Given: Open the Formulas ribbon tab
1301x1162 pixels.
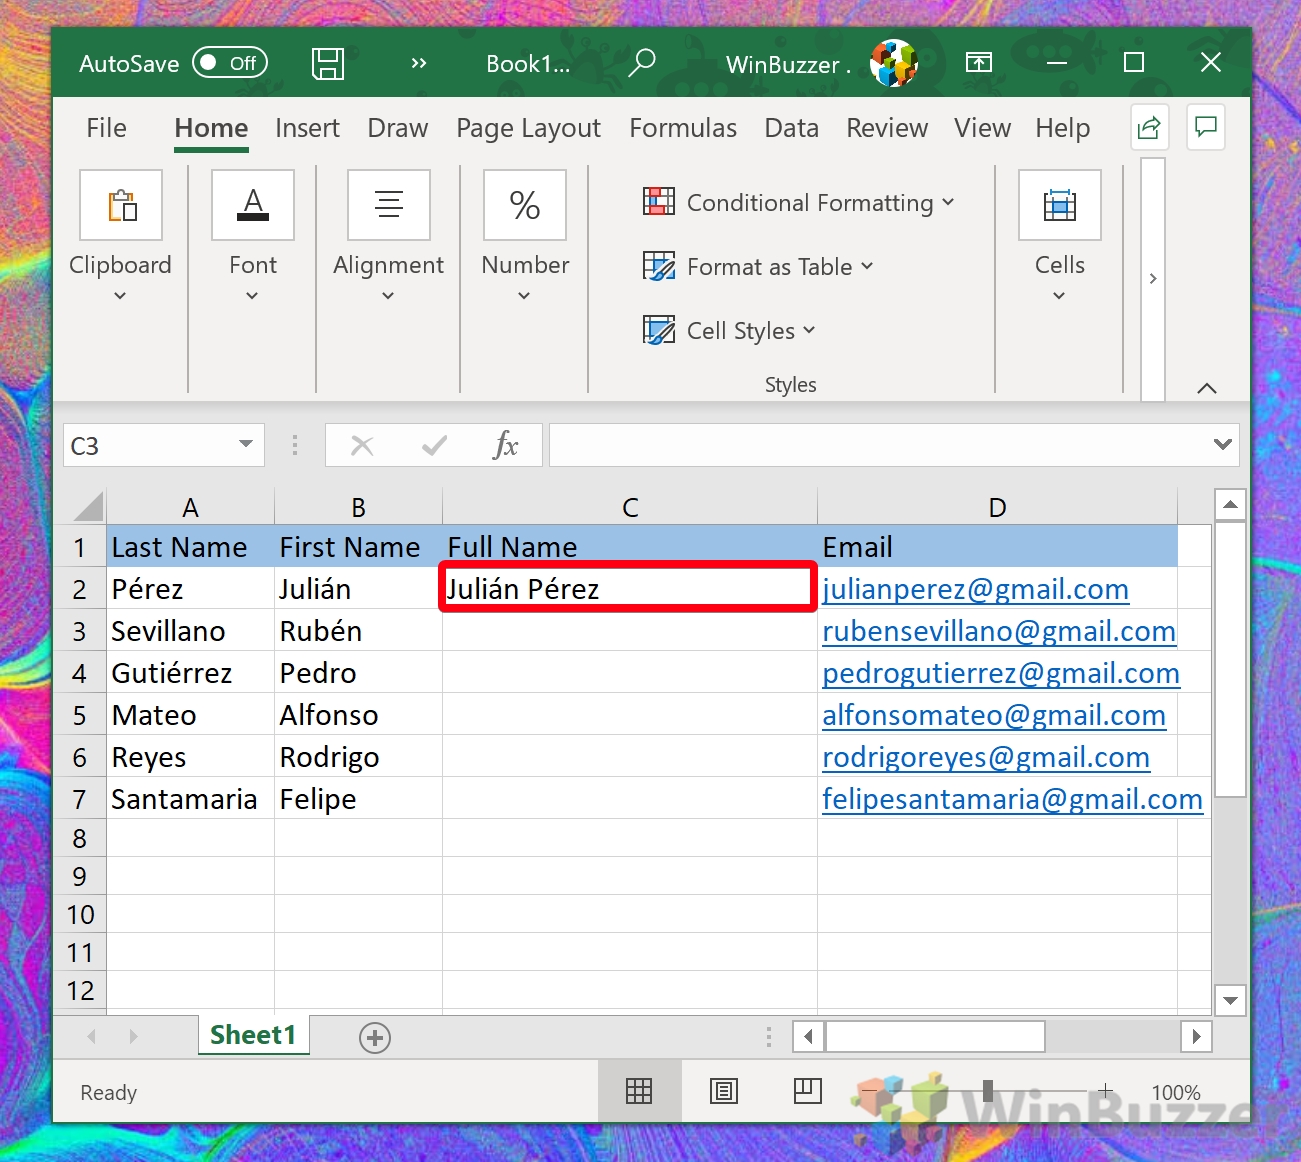Looking at the screenshot, I should (x=683, y=128).
